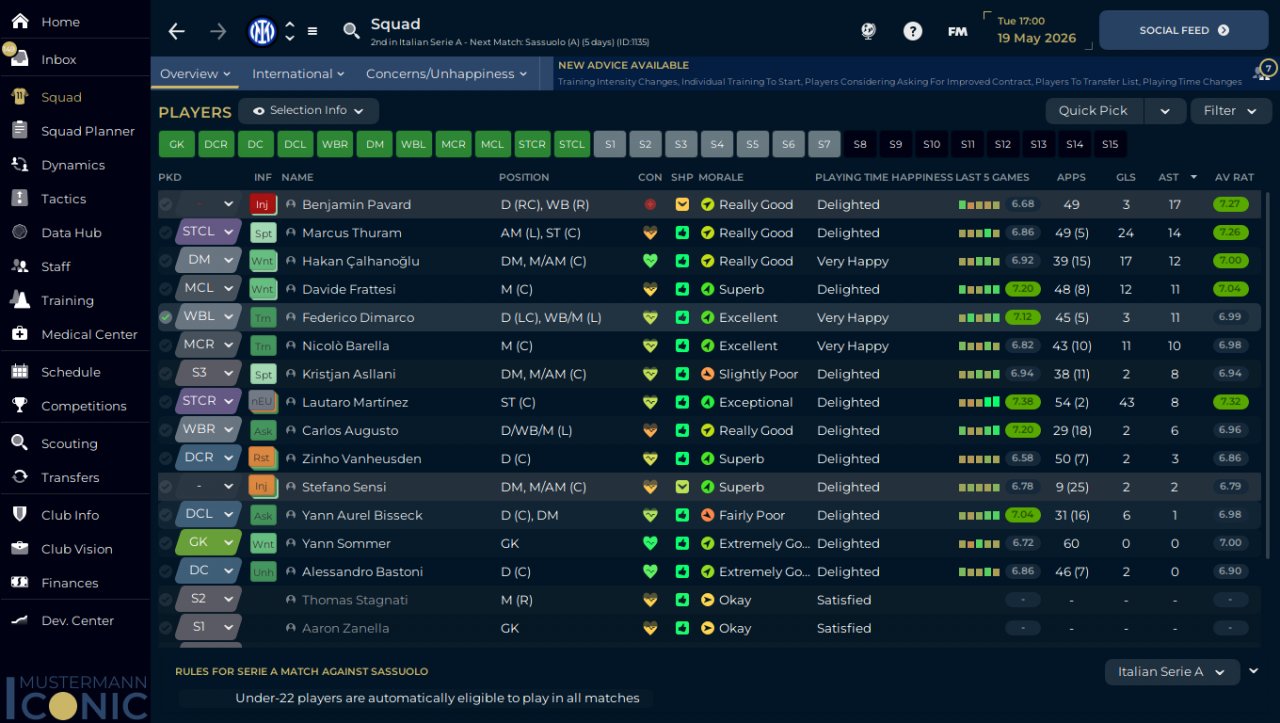Open Club Info shield icon

[20, 515]
